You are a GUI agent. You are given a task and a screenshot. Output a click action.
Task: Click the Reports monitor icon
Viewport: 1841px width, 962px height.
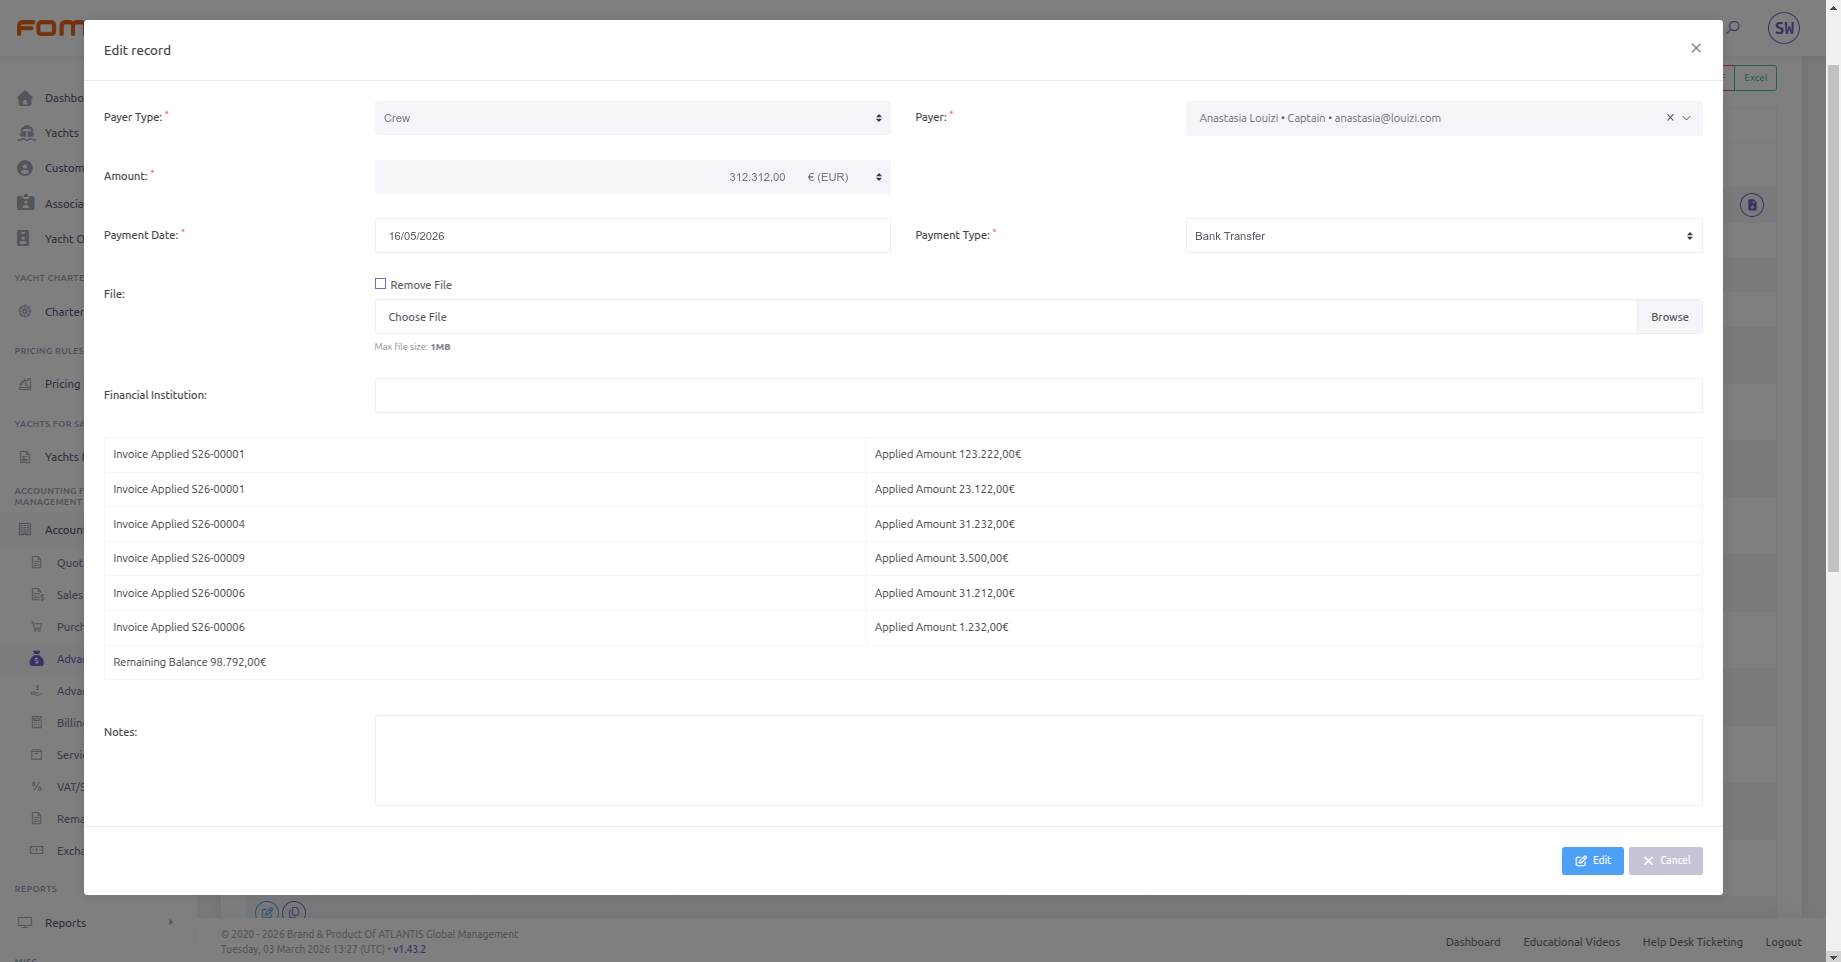point(25,923)
